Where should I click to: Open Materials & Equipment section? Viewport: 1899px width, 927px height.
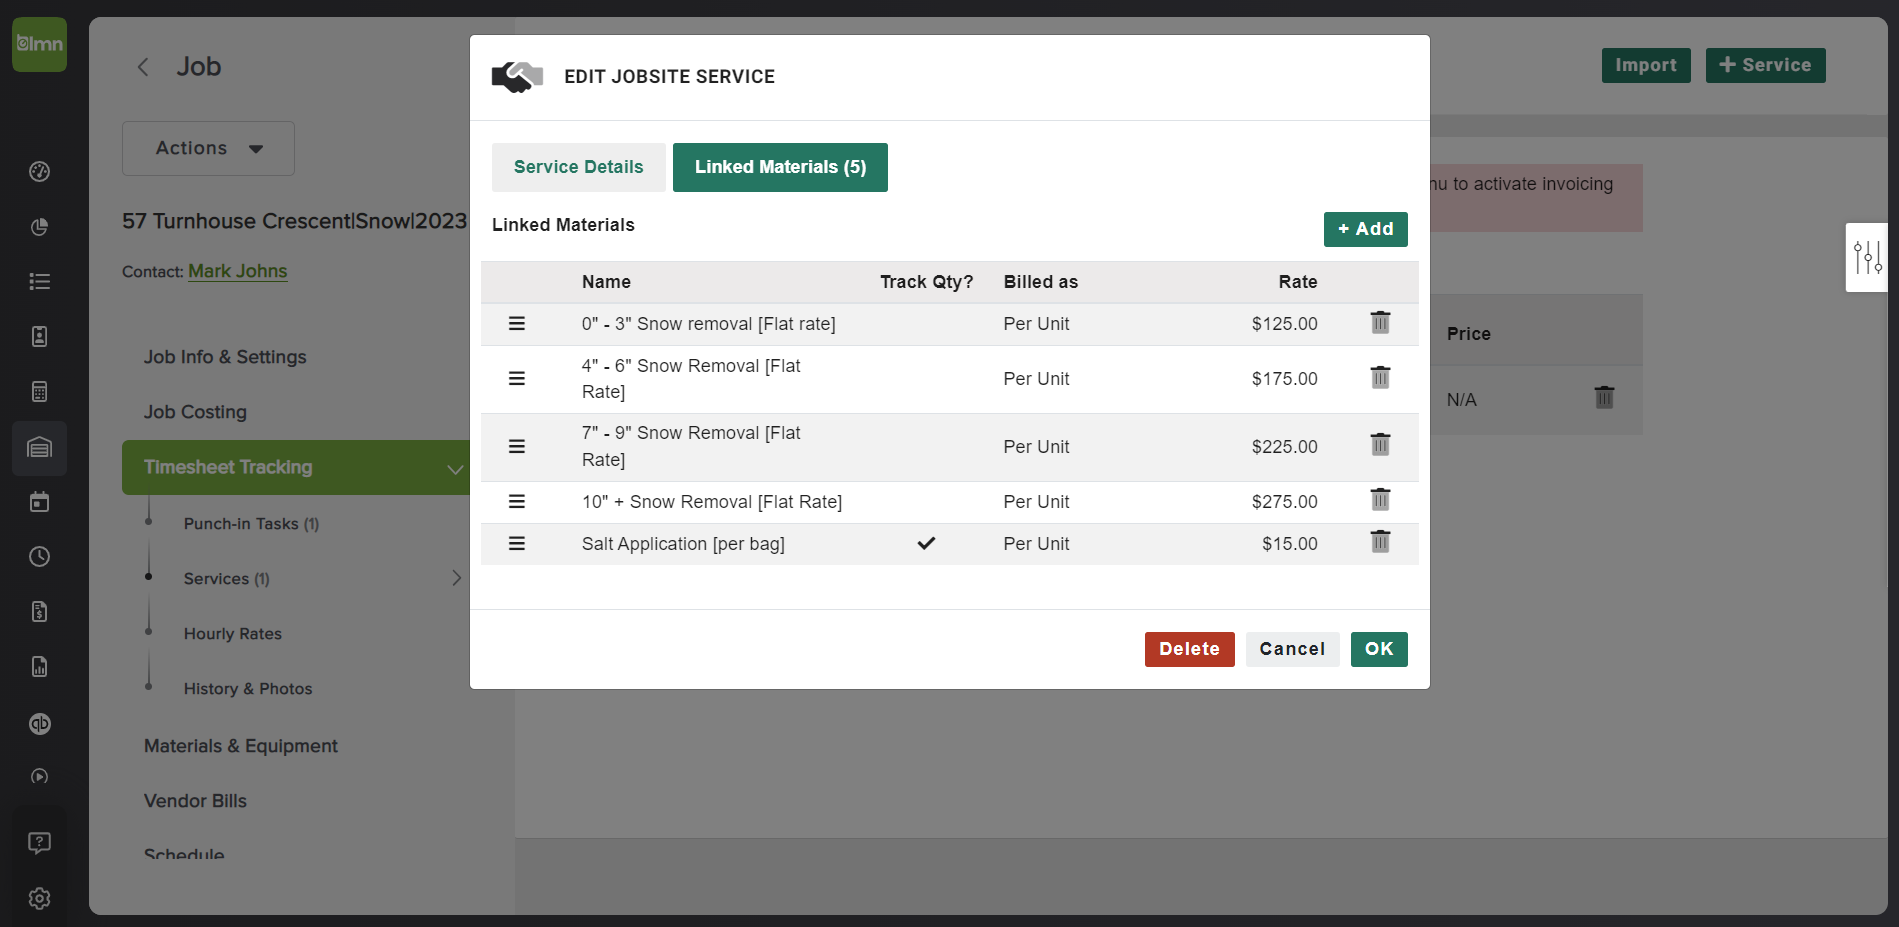[241, 746]
